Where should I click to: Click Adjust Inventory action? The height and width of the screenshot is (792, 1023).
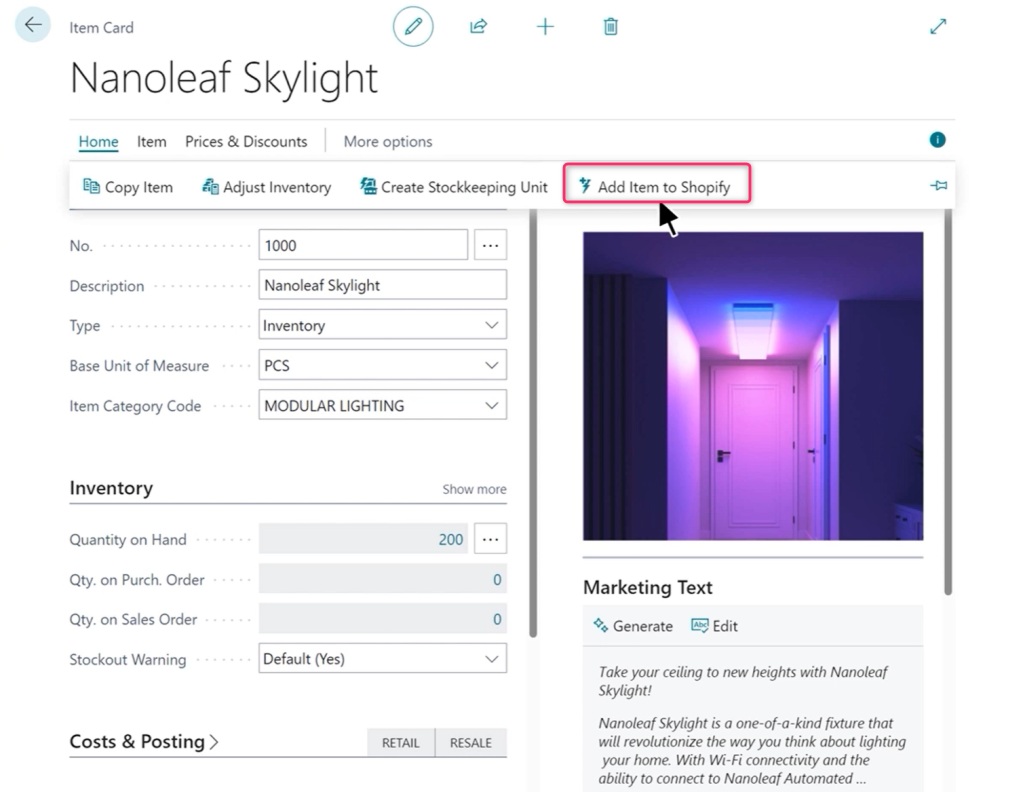coord(266,187)
